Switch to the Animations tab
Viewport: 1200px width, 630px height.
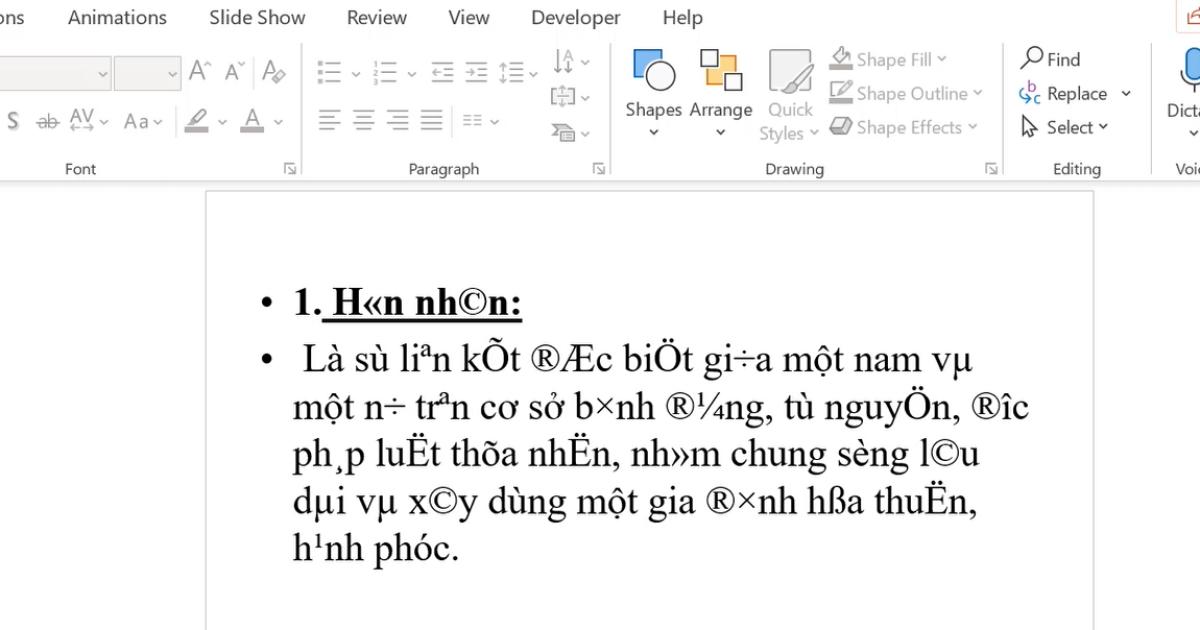117,17
